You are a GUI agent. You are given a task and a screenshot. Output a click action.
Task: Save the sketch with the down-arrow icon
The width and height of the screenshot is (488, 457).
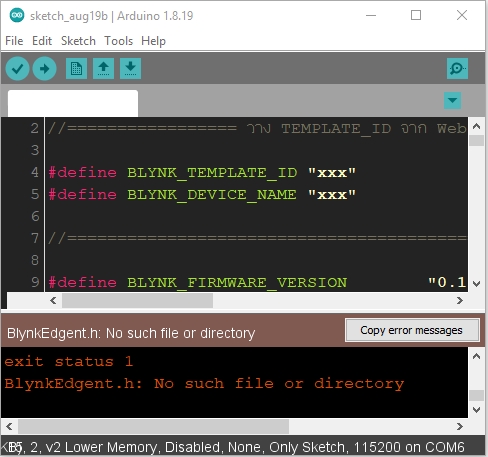click(130, 69)
